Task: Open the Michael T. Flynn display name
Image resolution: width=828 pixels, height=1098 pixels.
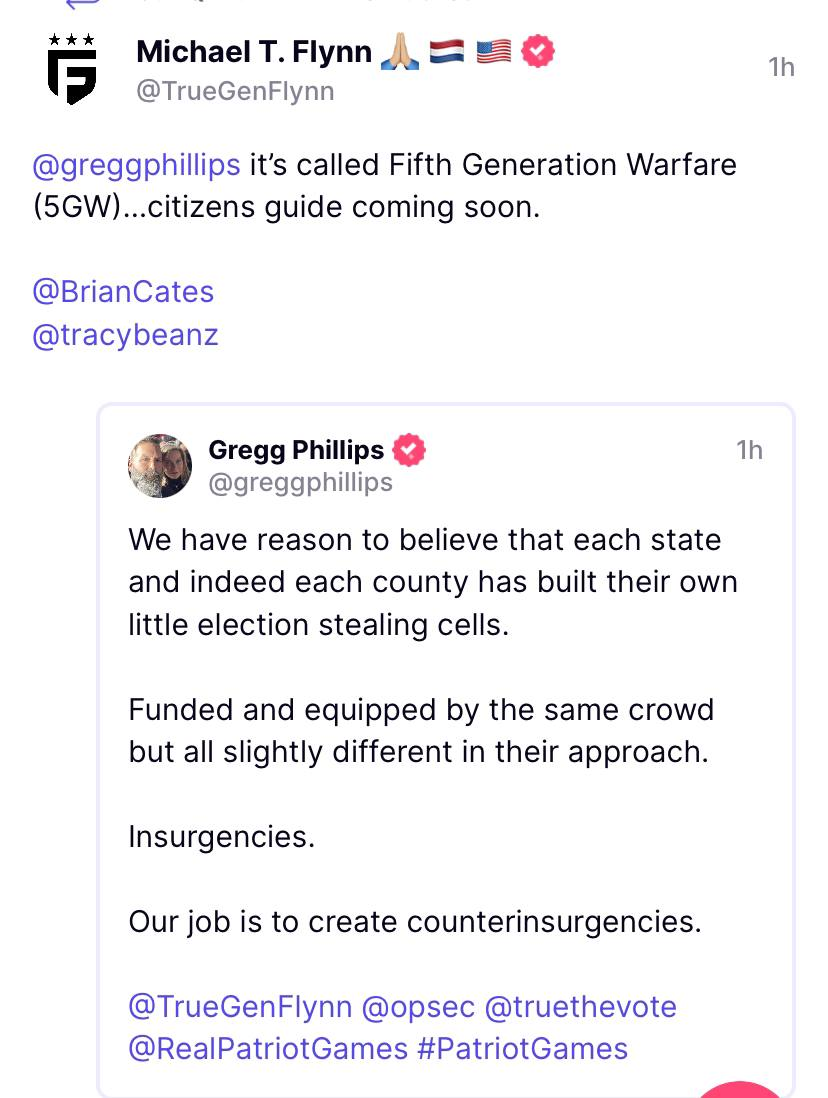Action: (254, 51)
